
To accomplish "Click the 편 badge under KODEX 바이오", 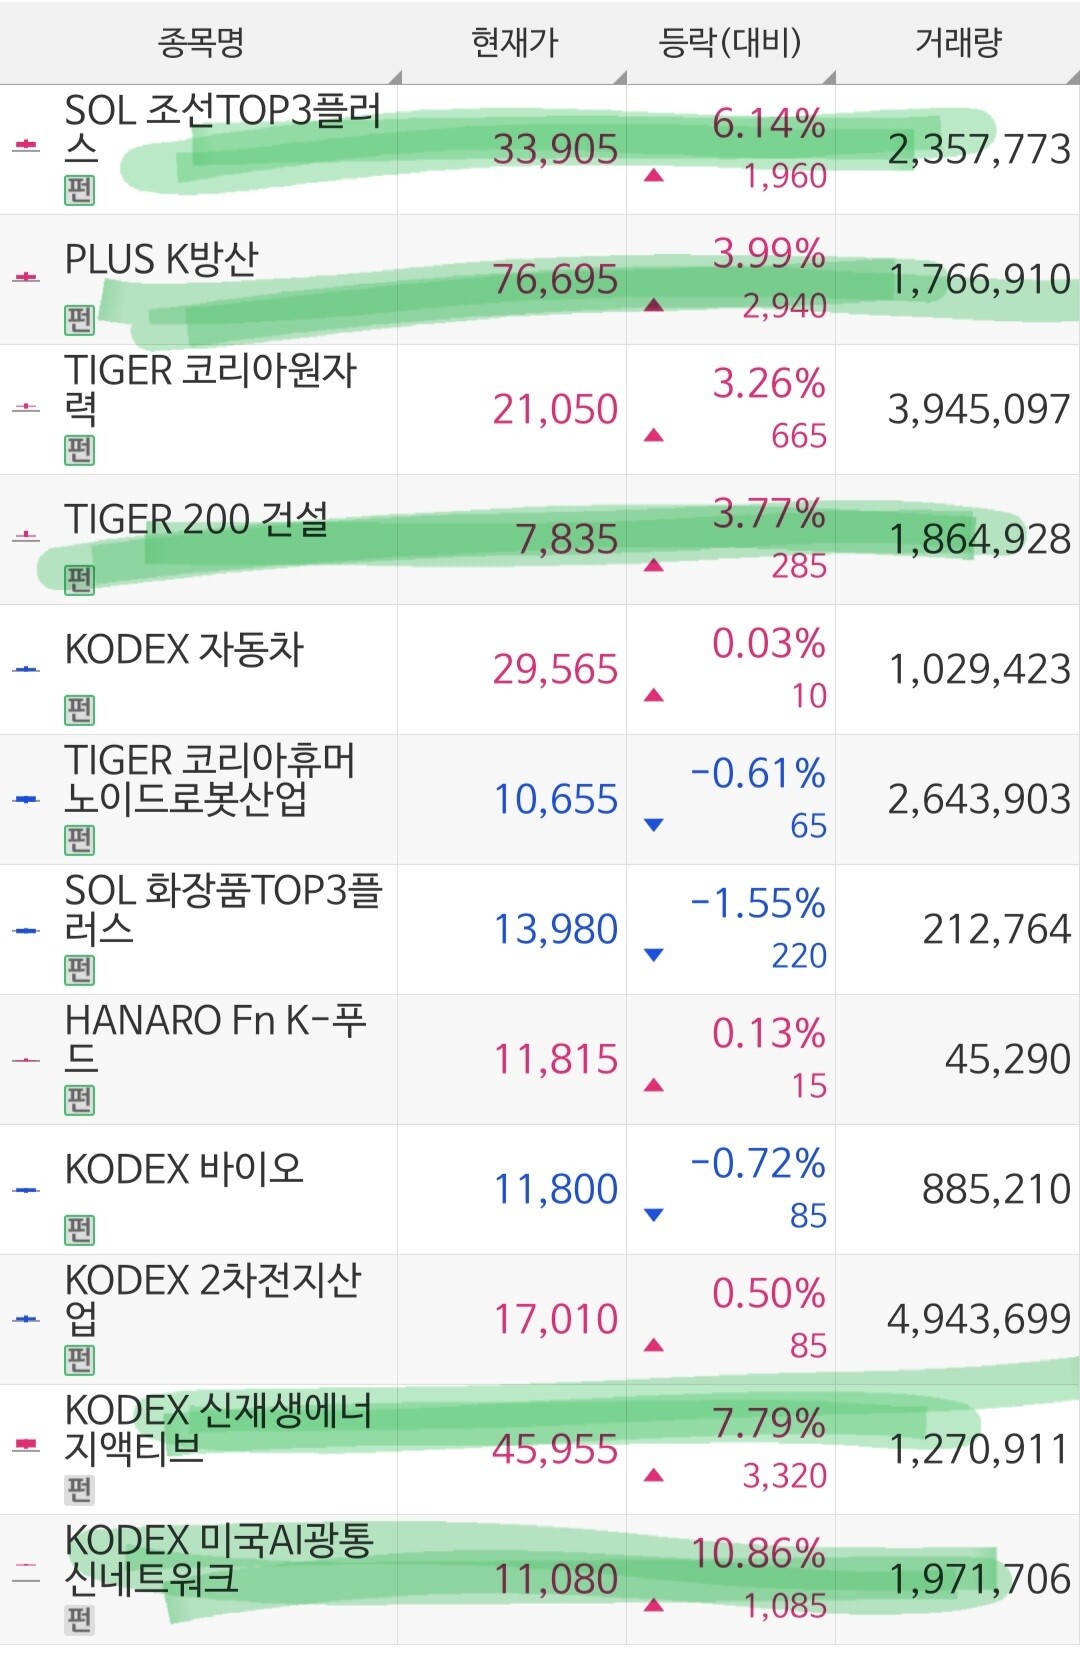I will coord(79,1230).
